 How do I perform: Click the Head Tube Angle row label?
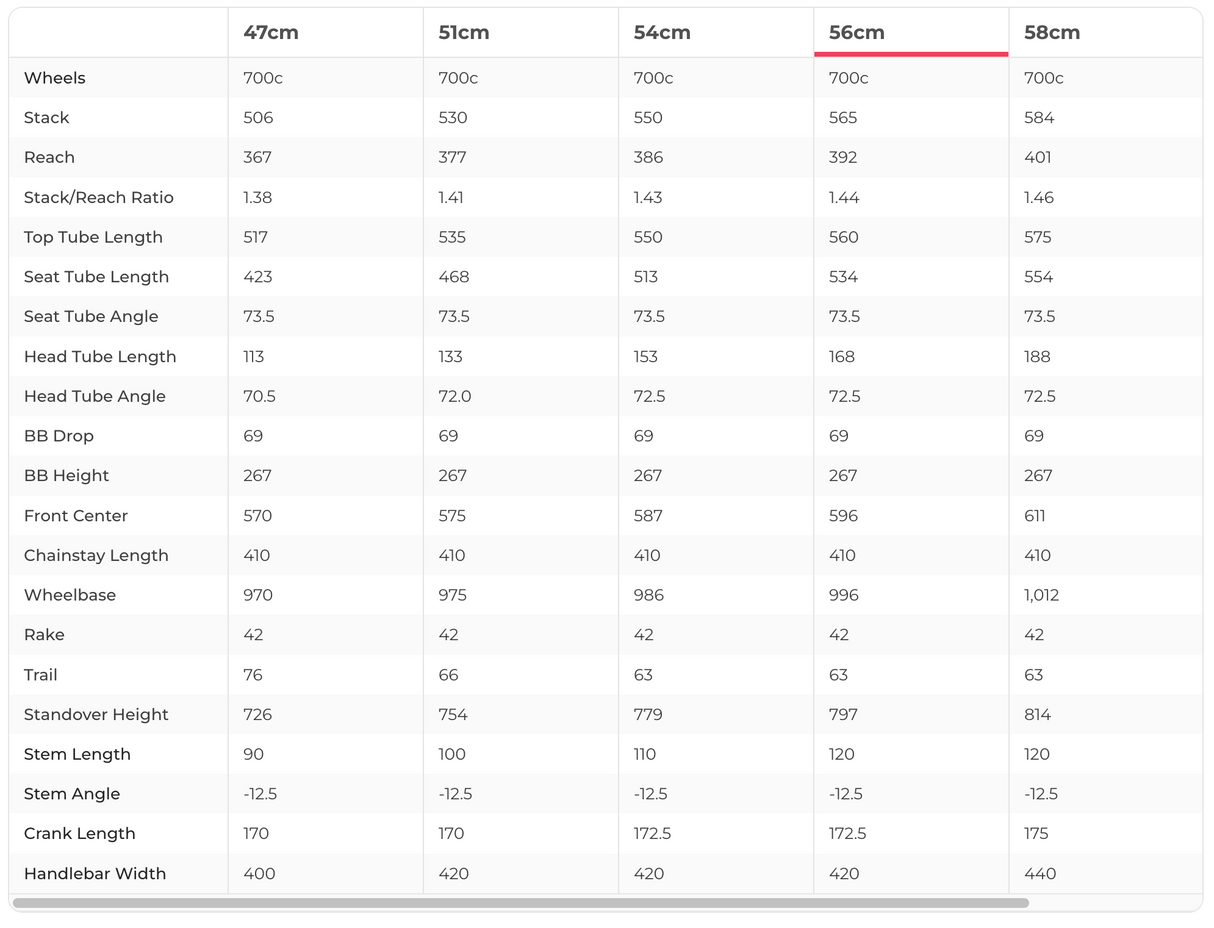pyautogui.click(x=95, y=396)
